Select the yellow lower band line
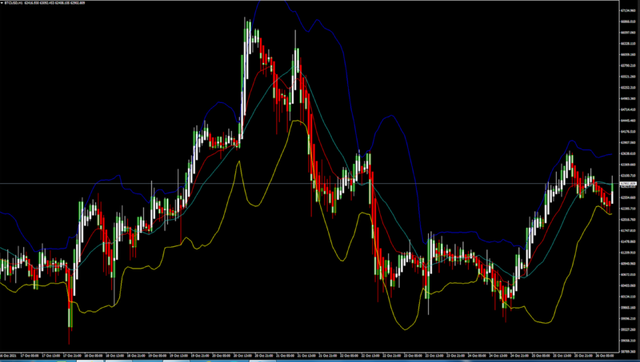 pos(404,329)
